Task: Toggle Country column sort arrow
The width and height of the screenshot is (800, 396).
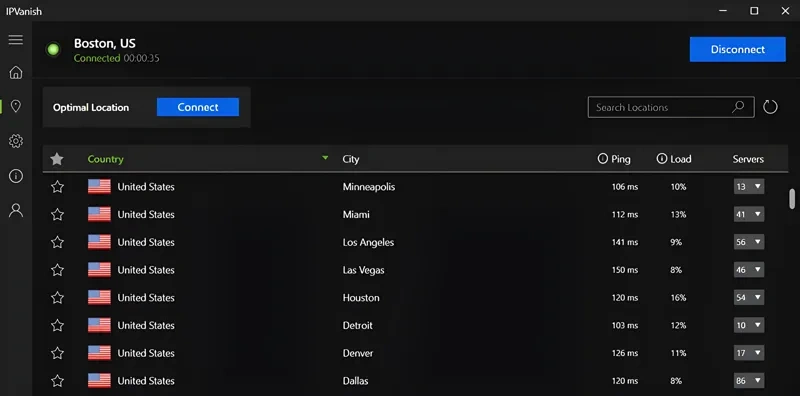Action: [325, 158]
